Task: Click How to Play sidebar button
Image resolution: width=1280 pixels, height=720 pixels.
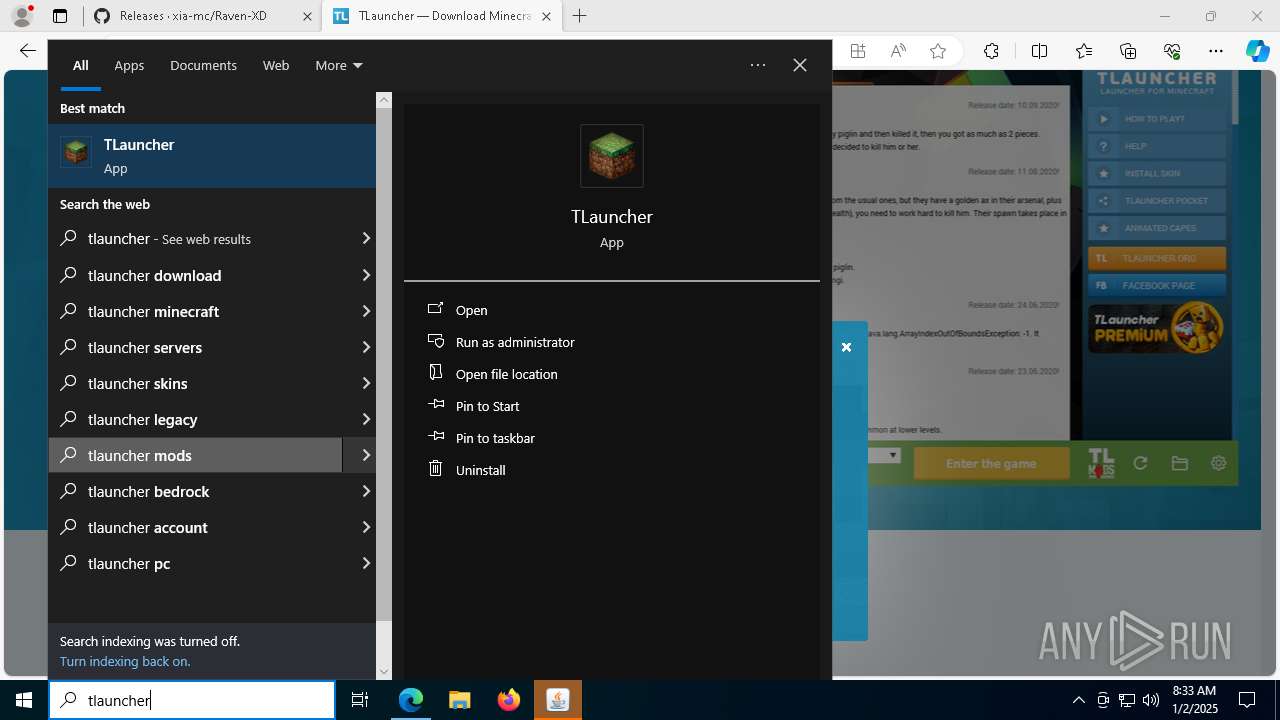Action: click(x=1157, y=118)
